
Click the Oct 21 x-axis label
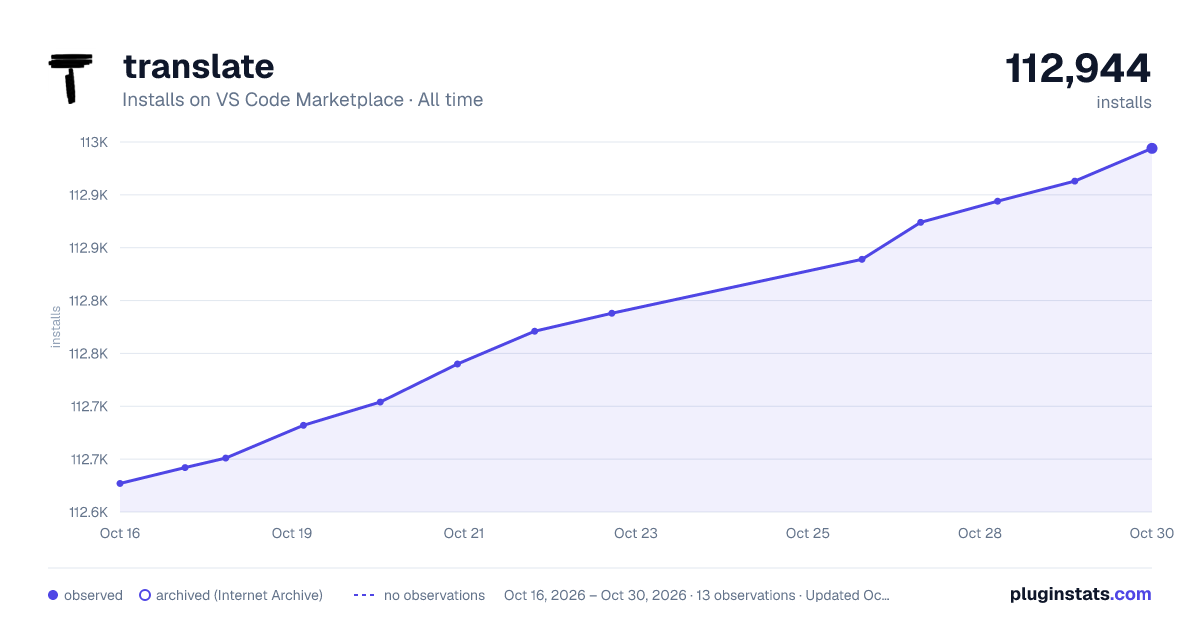coord(464,533)
